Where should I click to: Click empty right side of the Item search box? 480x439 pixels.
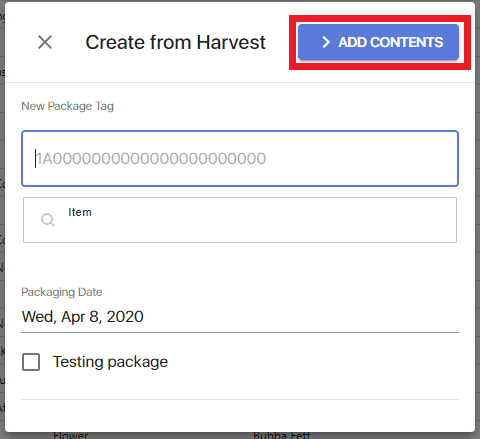(x=333, y=220)
